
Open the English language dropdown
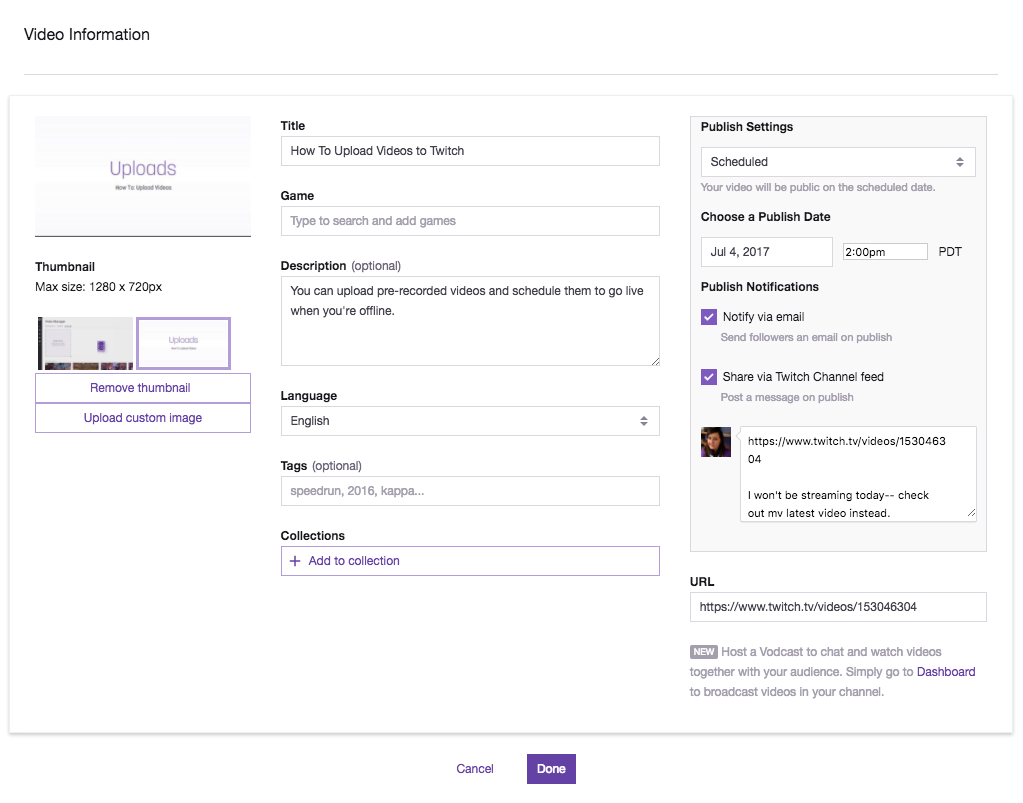470,421
